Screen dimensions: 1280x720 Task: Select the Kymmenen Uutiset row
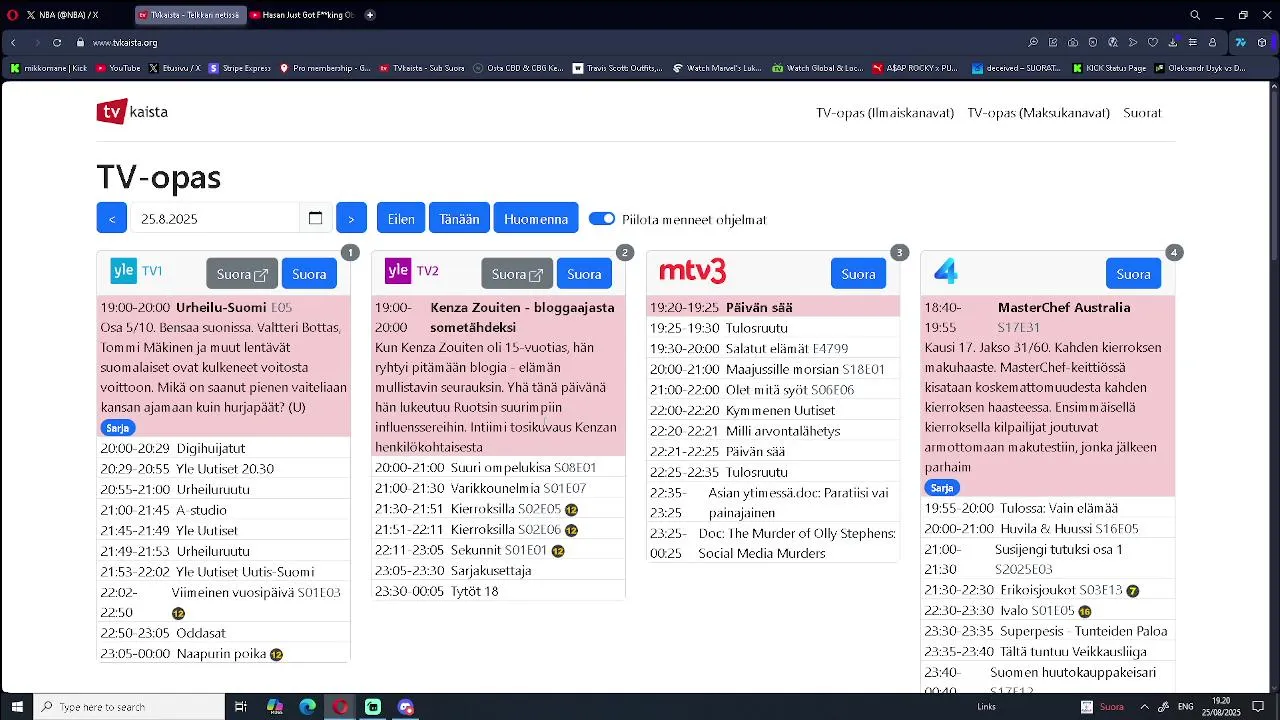click(773, 411)
